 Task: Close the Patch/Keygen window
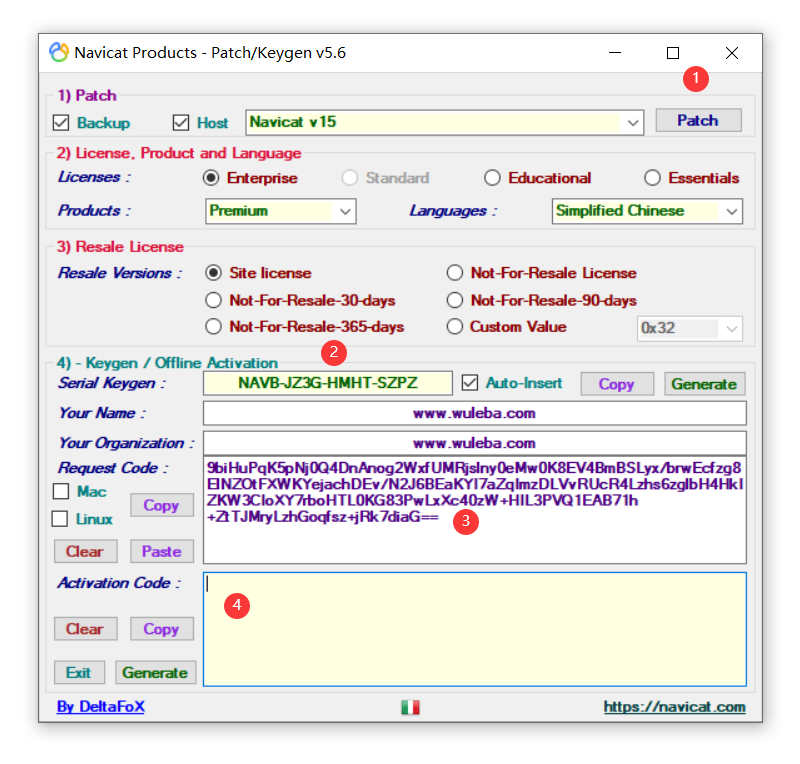click(732, 53)
